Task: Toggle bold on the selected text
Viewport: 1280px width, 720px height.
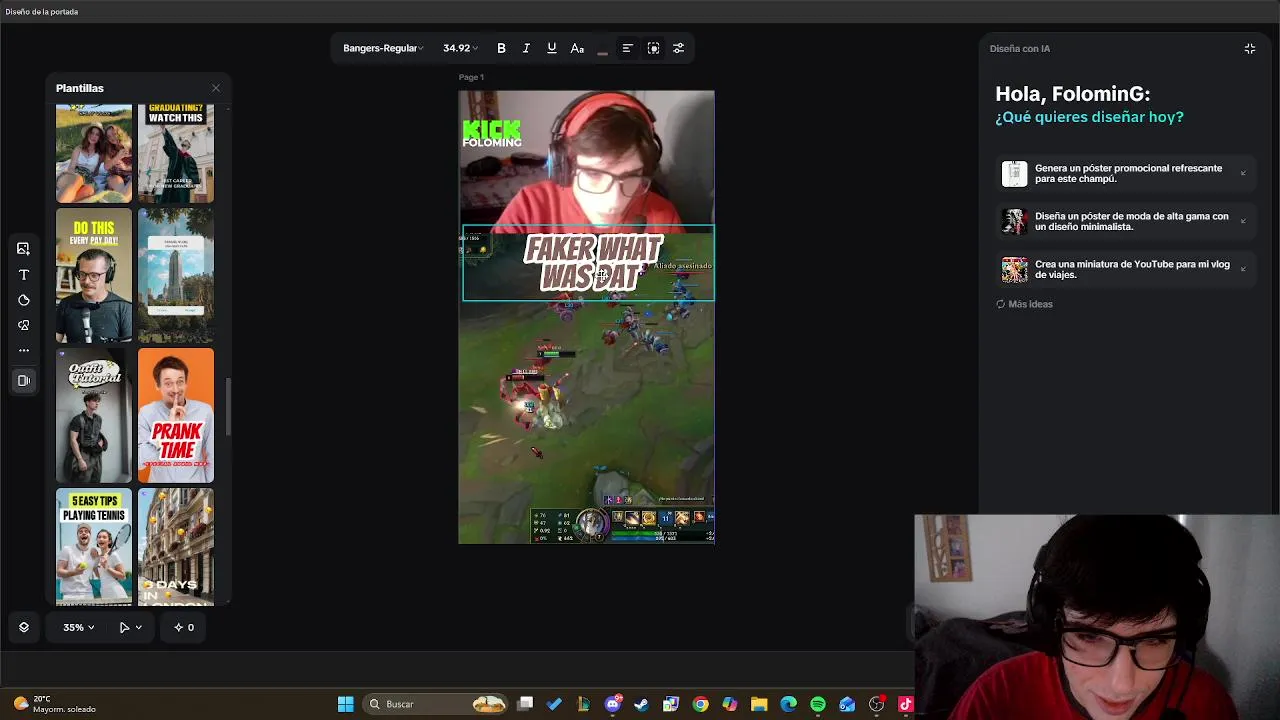Action: tap(501, 48)
